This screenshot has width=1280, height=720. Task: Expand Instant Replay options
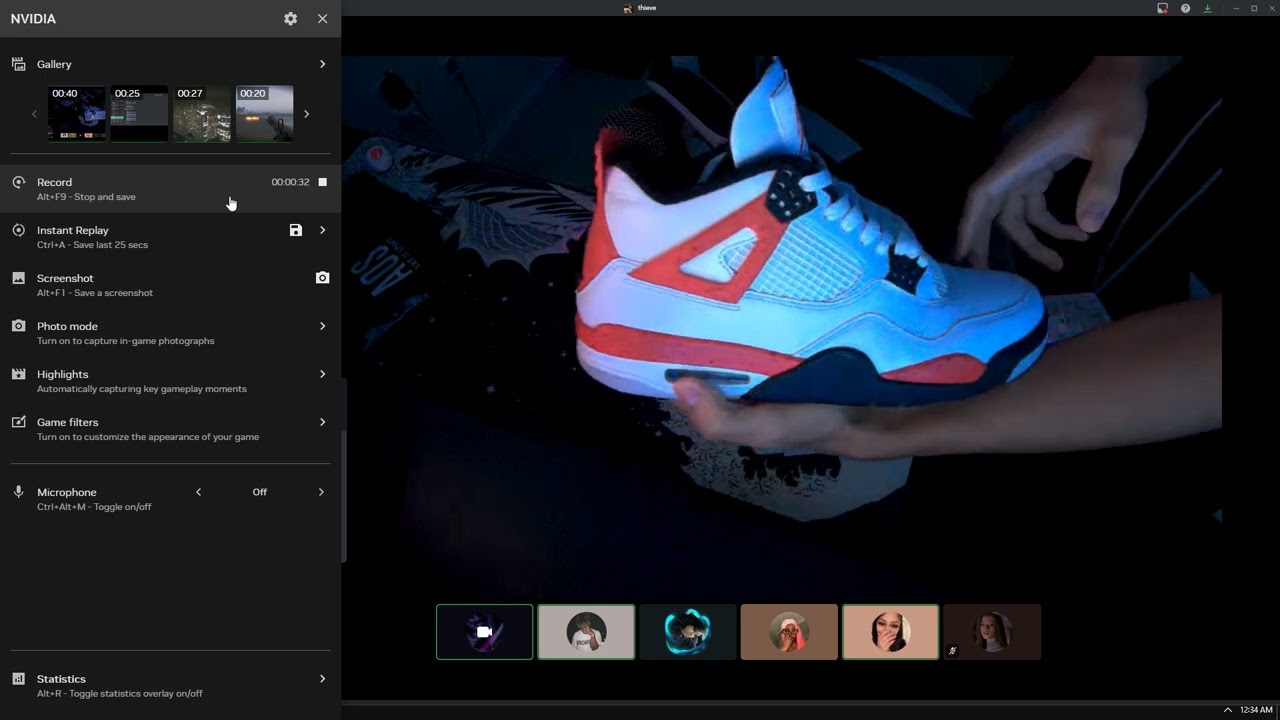tap(322, 230)
